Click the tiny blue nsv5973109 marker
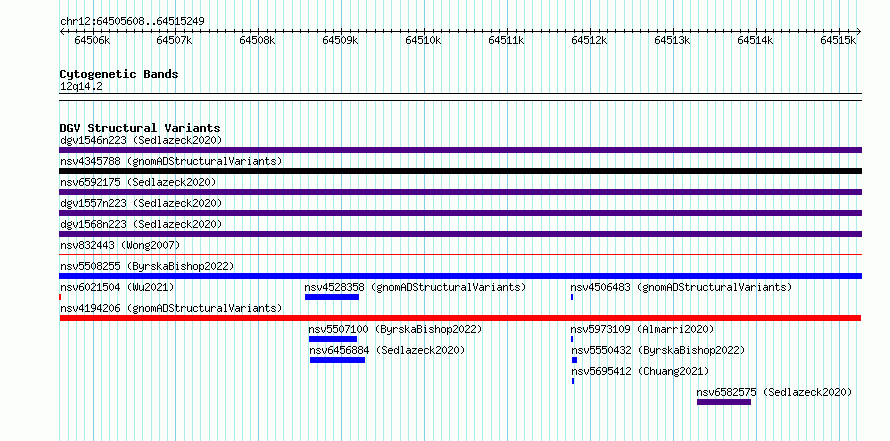The width and height of the screenshot is (890, 441). point(572,339)
